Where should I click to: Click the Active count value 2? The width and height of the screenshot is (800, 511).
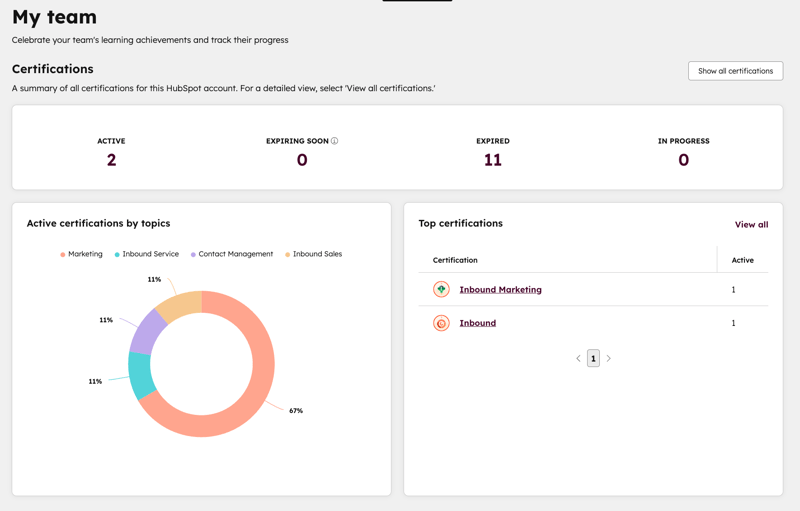click(x=111, y=160)
